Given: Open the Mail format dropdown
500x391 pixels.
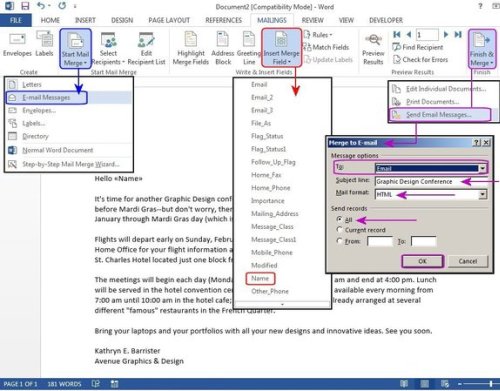Looking at the screenshot, I should (482, 194).
